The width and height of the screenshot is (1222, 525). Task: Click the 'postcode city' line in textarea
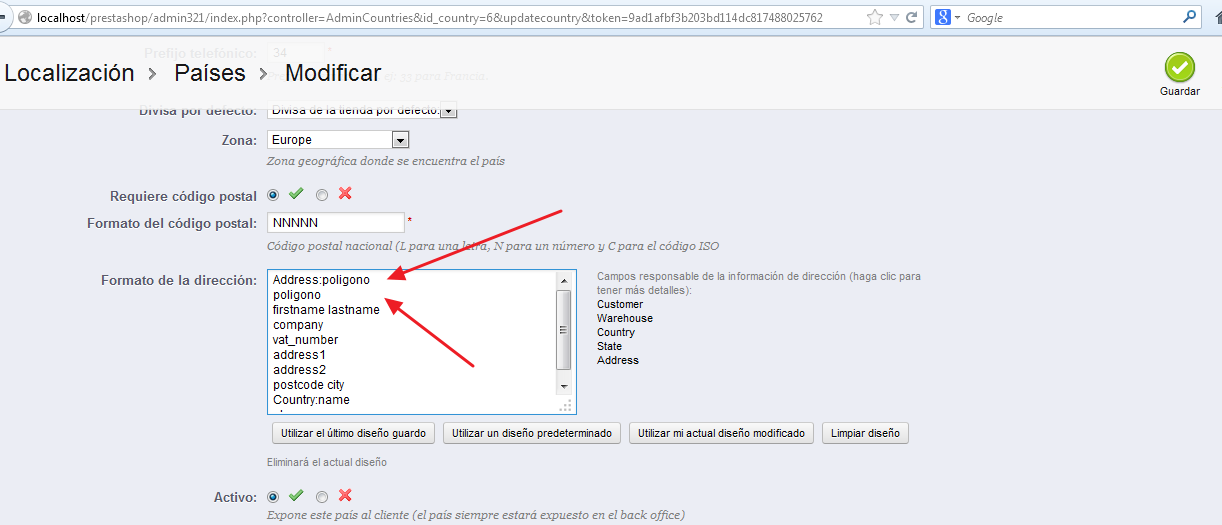click(309, 385)
